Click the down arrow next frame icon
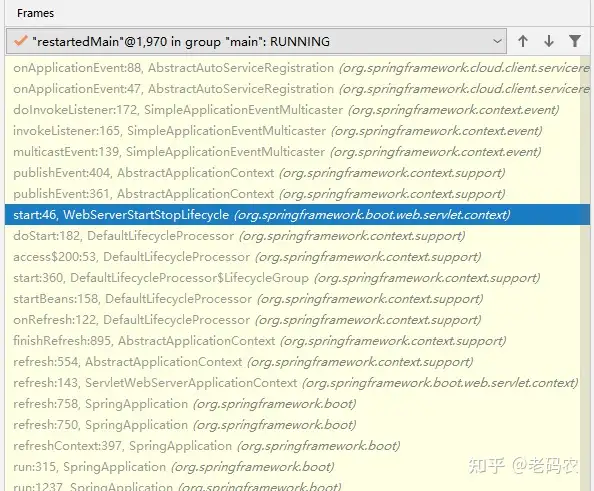The width and height of the screenshot is (594, 491). tap(549, 41)
